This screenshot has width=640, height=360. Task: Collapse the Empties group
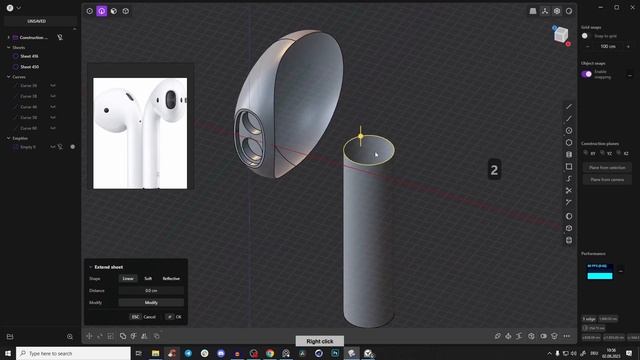coord(9,138)
